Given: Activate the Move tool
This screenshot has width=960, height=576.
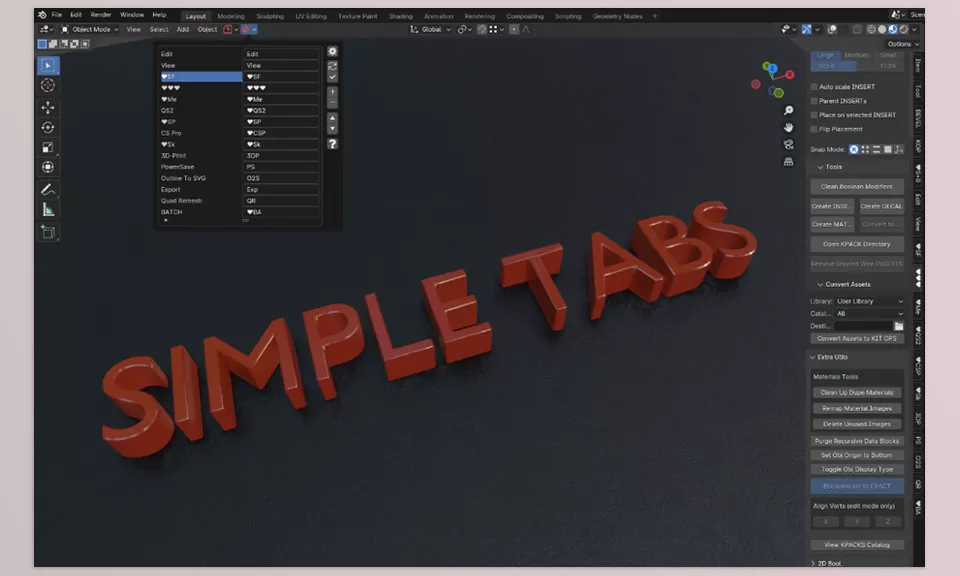Looking at the screenshot, I should click(48, 107).
